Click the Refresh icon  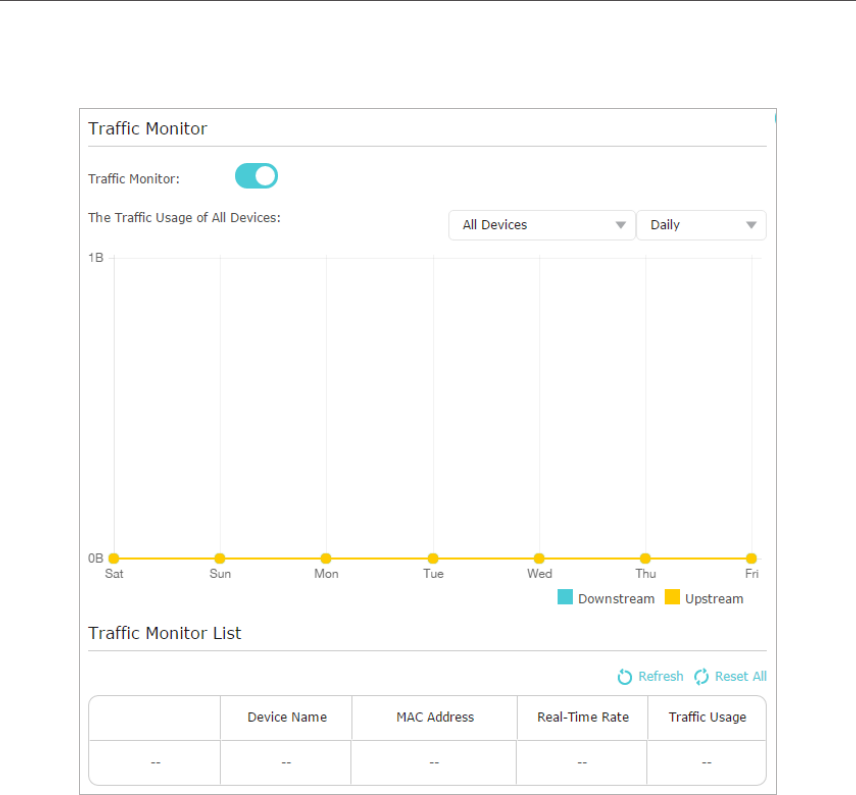click(x=625, y=677)
